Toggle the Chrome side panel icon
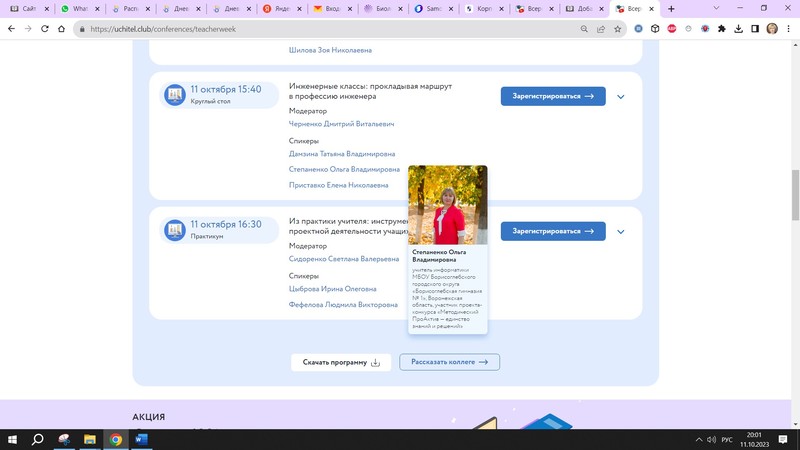 click(x=754, y=29)
